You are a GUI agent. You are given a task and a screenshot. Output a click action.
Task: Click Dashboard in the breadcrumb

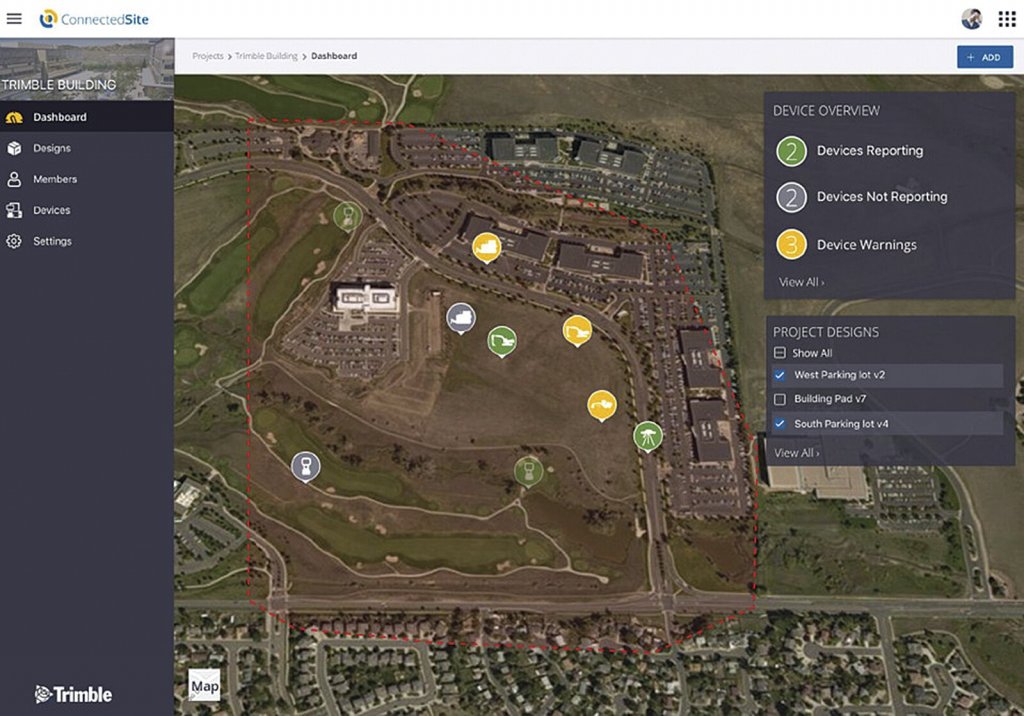334,56
